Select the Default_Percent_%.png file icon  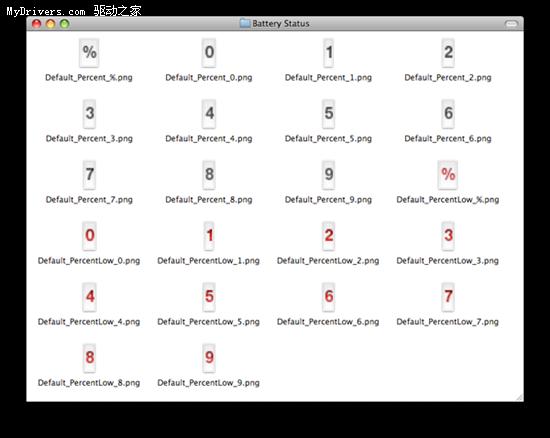[89, 53]
